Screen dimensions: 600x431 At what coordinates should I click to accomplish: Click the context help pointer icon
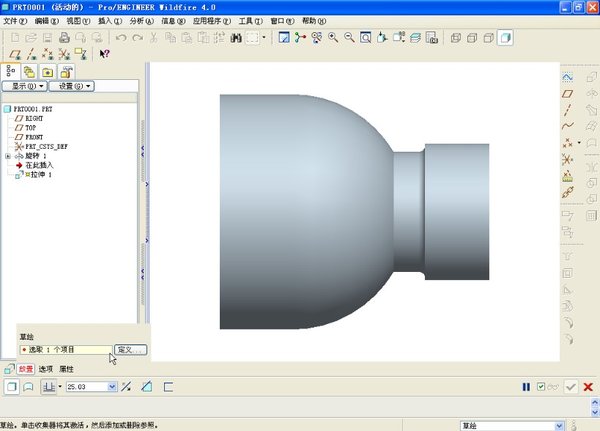tap(104, 55)
